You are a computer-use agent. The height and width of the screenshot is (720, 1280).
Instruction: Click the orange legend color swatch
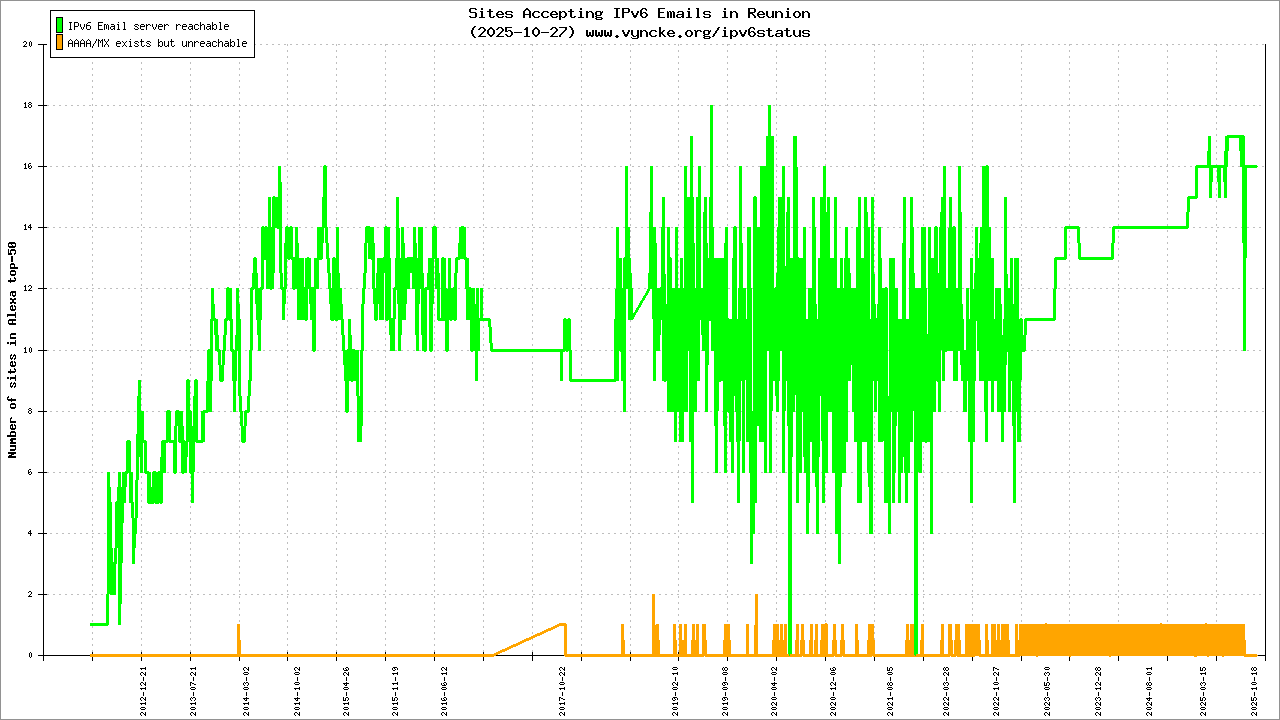60,43
